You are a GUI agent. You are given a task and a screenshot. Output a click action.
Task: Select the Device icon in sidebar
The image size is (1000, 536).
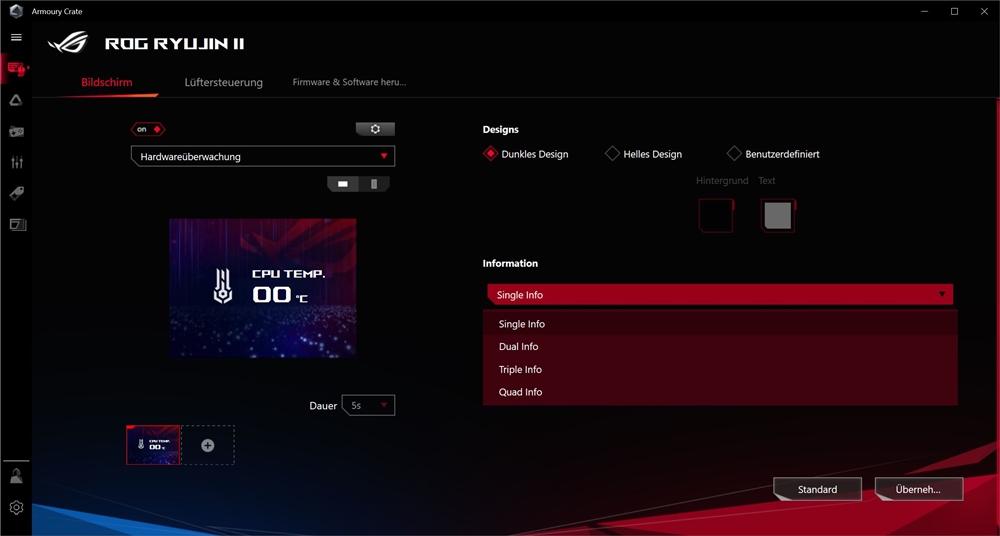pos(17,69)
